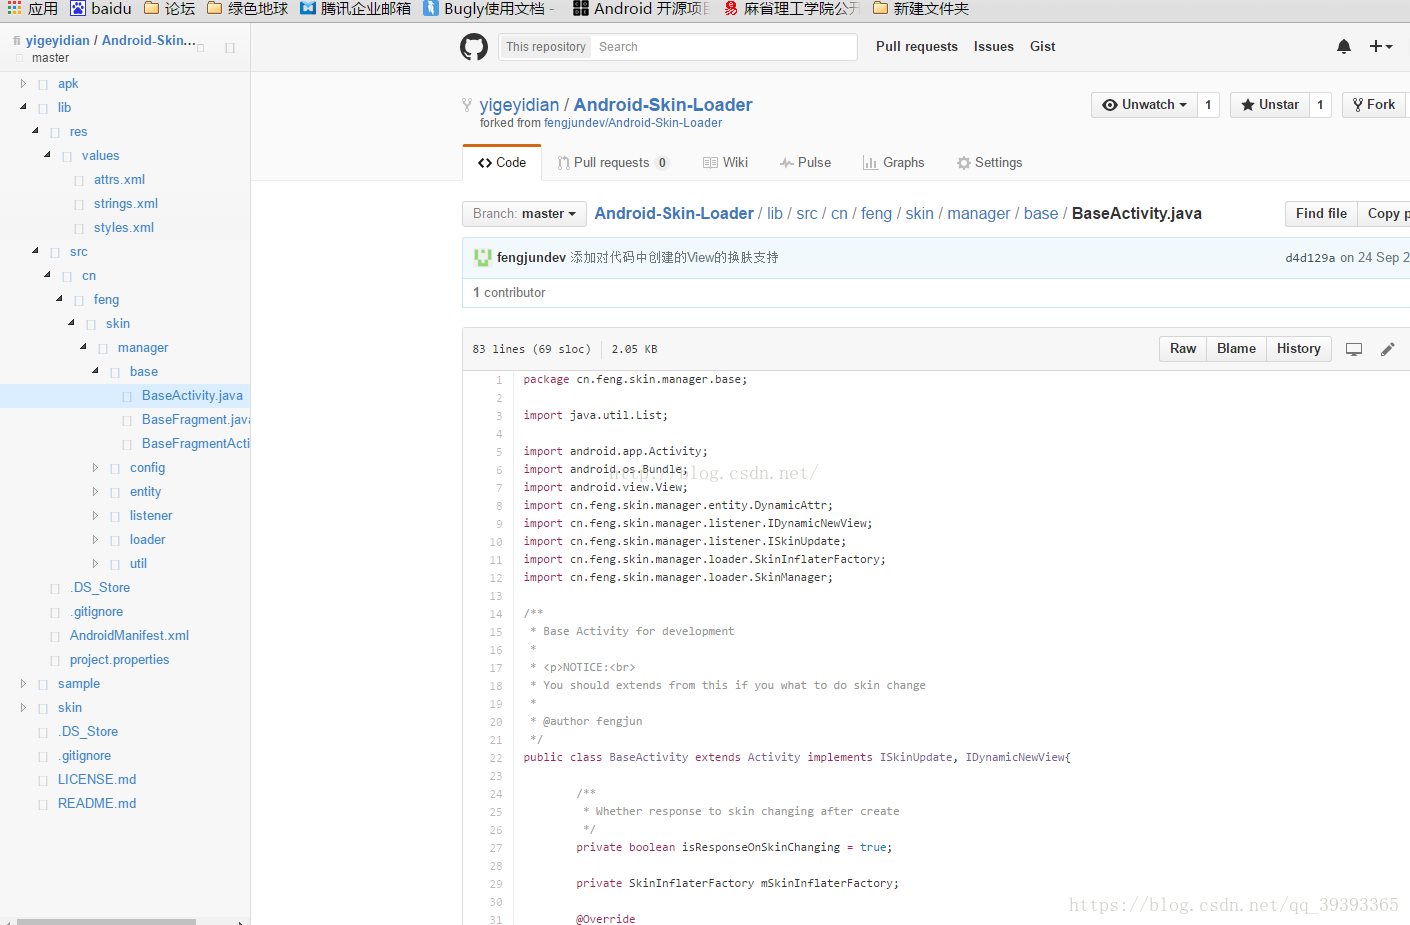The image size is (1410, 925).
Task: Open styles.xml in file tree
Action: click(x=124, y=228)
